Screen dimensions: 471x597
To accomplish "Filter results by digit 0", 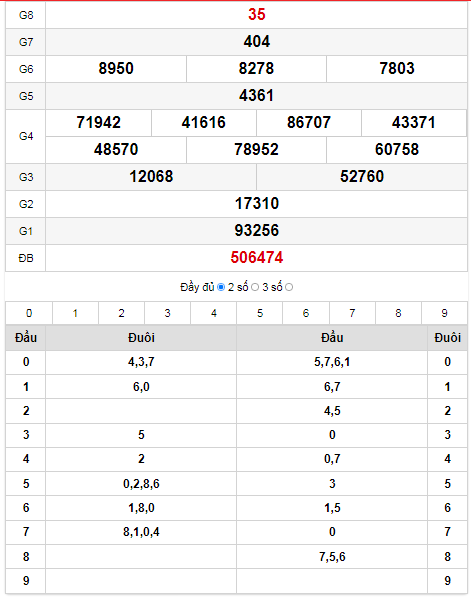I will (29, 313).
